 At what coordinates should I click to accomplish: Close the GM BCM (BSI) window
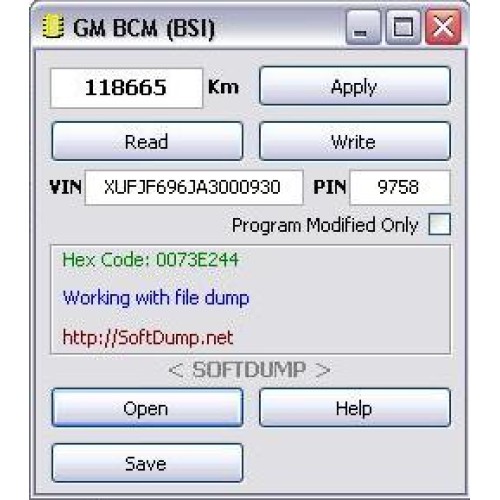tap(443, 27)
